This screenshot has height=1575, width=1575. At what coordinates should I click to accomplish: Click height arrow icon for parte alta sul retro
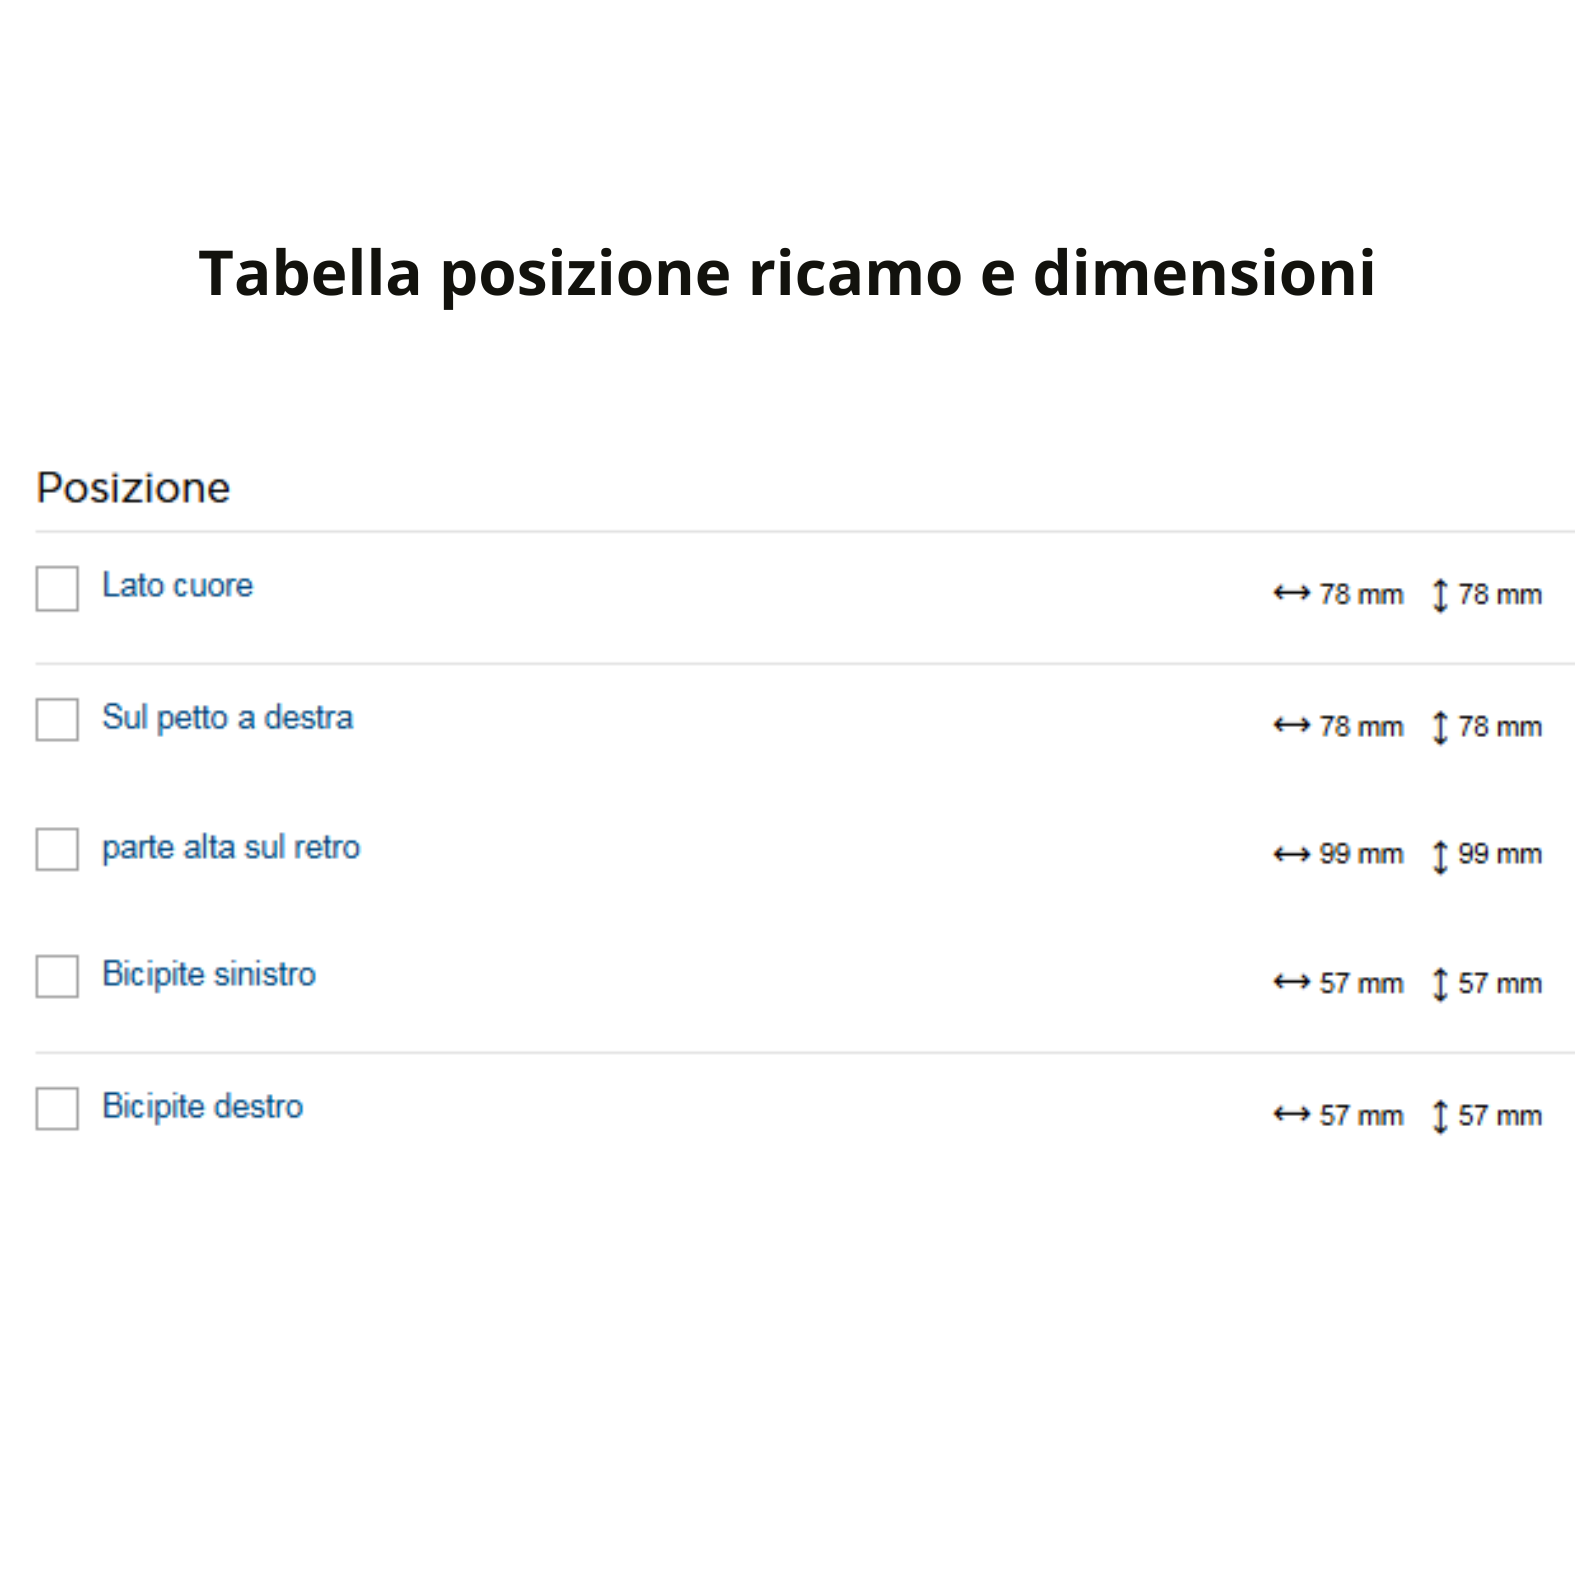pos(1439,856)
